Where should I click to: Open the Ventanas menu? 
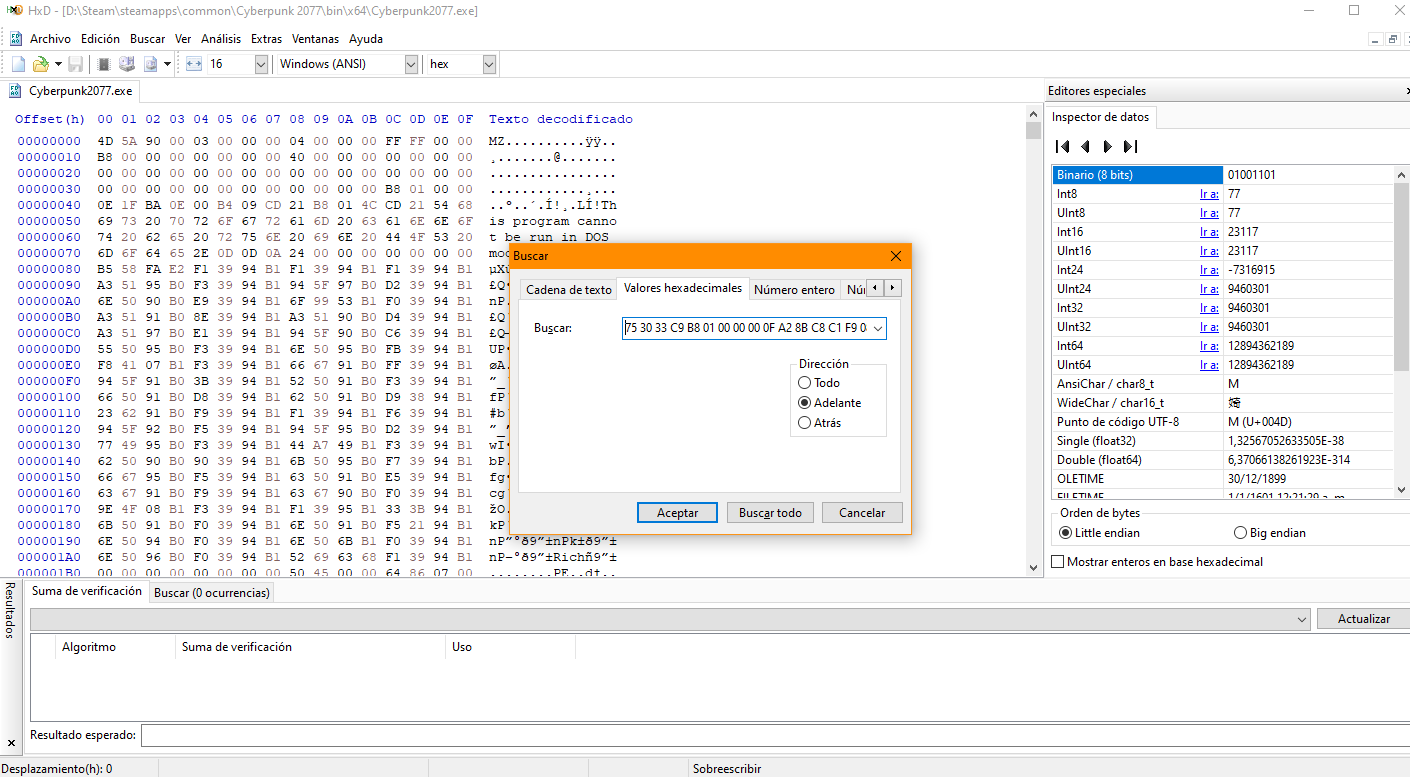[x=315, y=39]
